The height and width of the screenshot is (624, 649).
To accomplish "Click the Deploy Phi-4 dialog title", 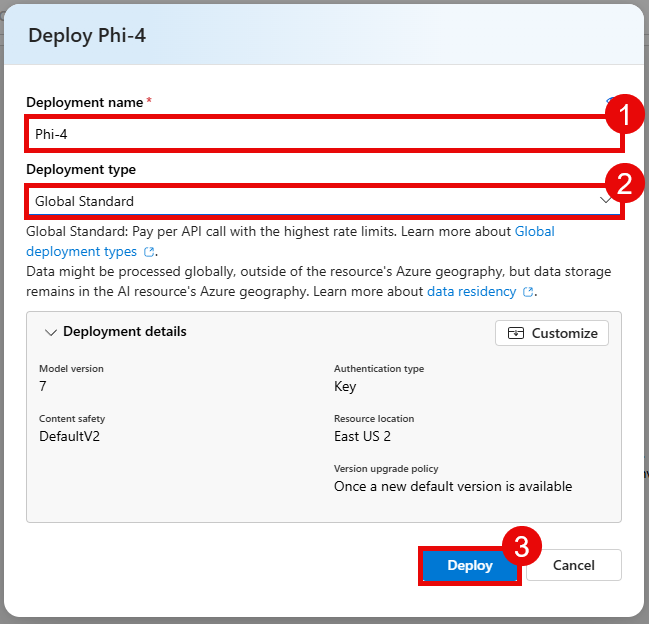I will tap(88, 36).
